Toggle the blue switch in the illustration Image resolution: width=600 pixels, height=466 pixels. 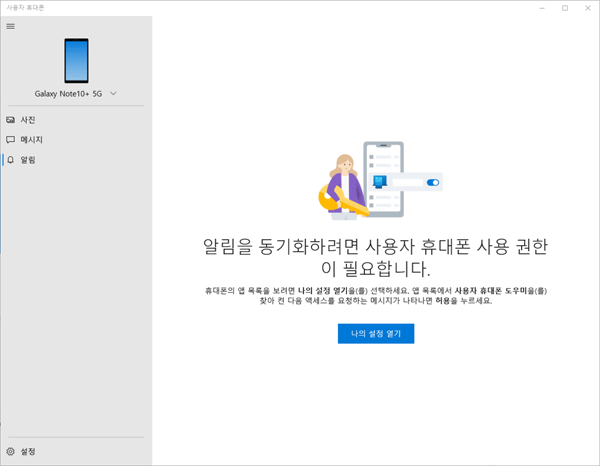click(432, 183)
